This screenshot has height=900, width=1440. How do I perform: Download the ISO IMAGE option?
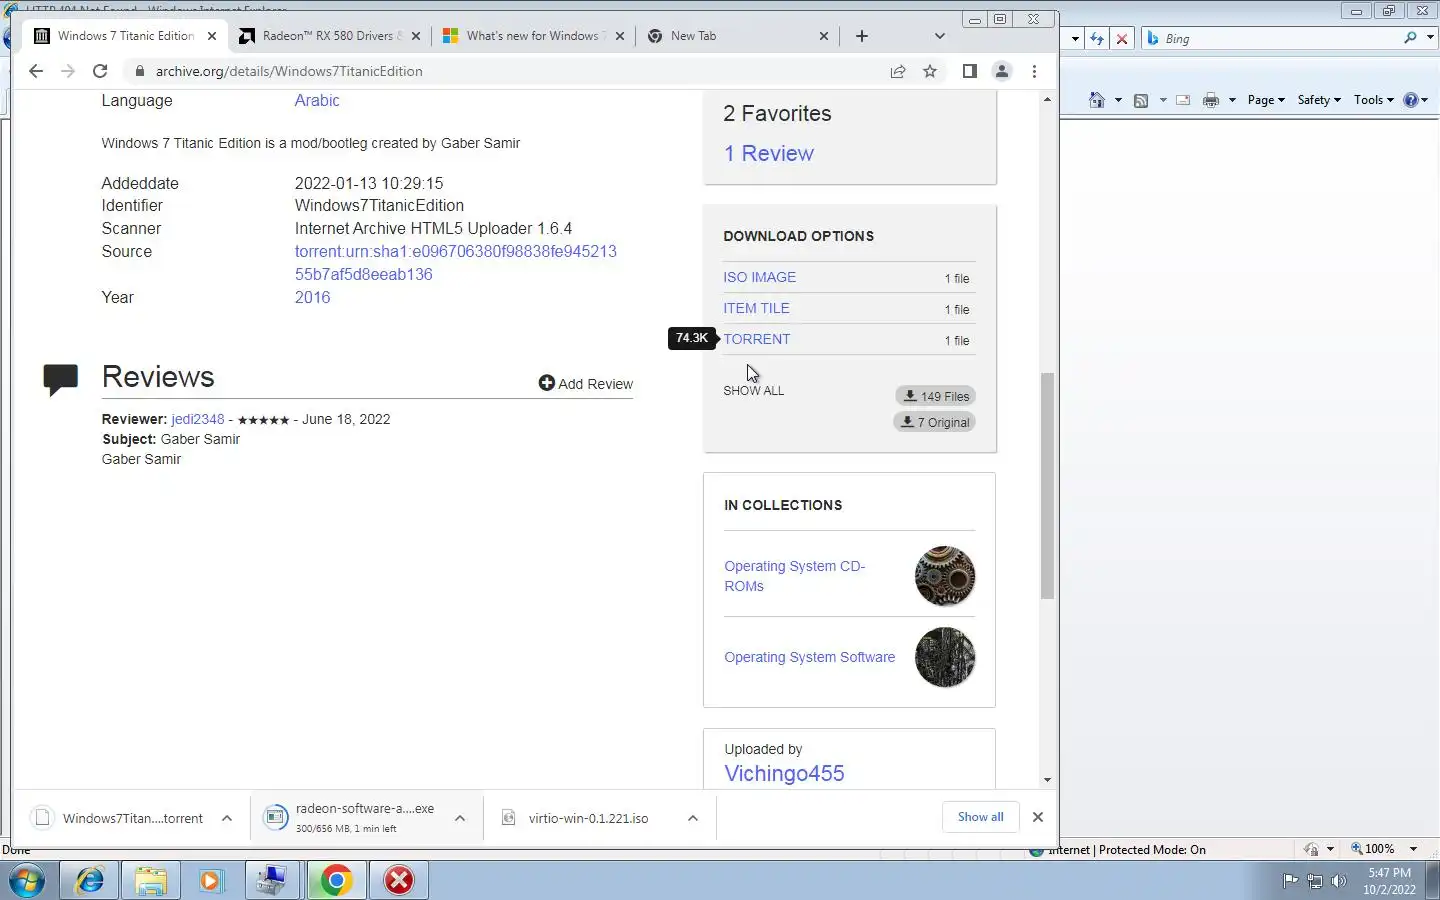(x=760, y=277)
